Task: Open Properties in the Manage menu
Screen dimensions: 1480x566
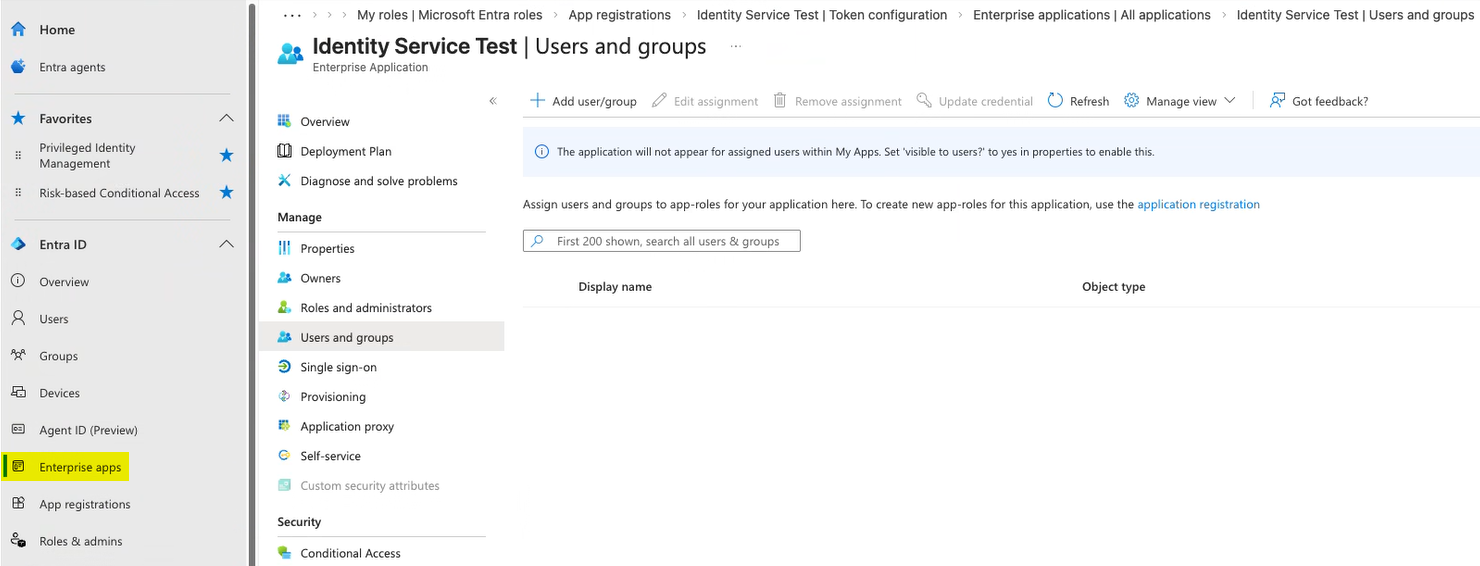Action: click(327, 249)
